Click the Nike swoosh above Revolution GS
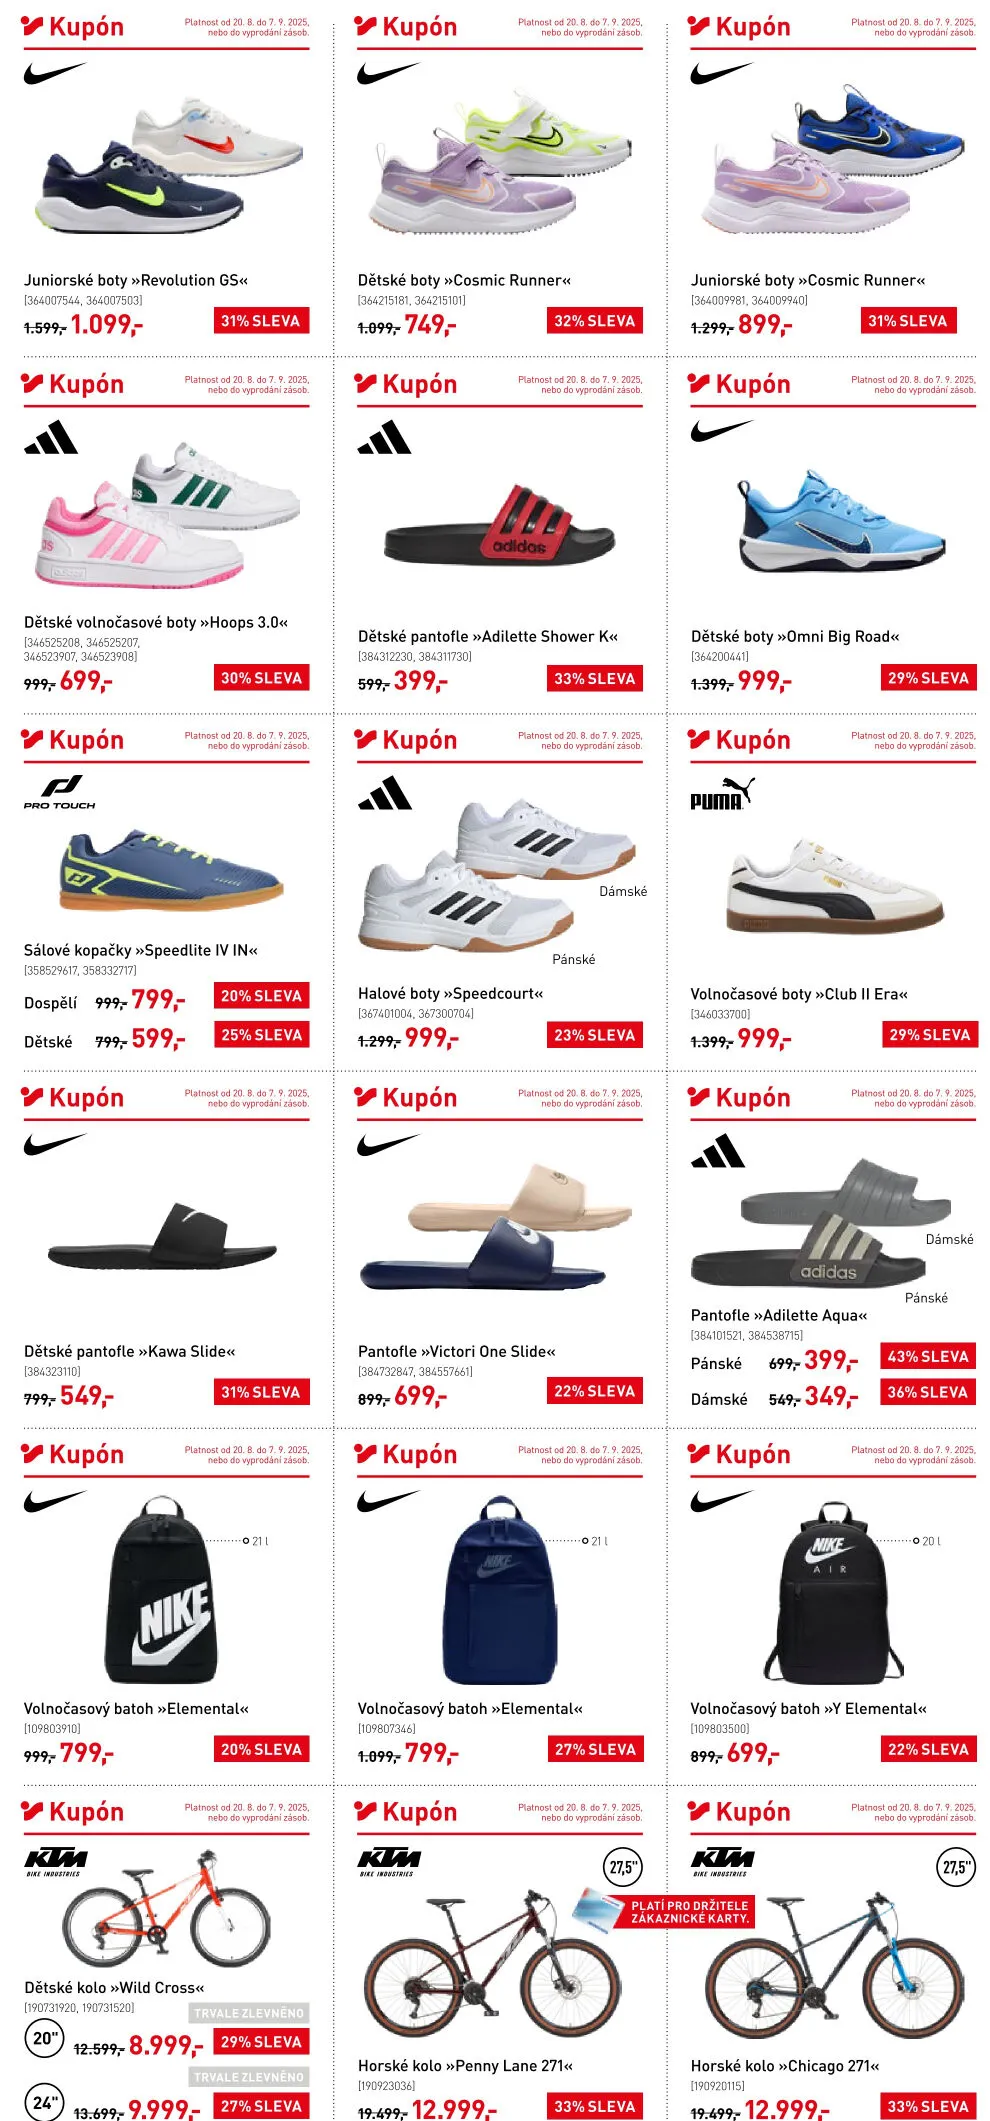Image resolution: width=990 pixels, height=2121 pixels. [55, 73]
